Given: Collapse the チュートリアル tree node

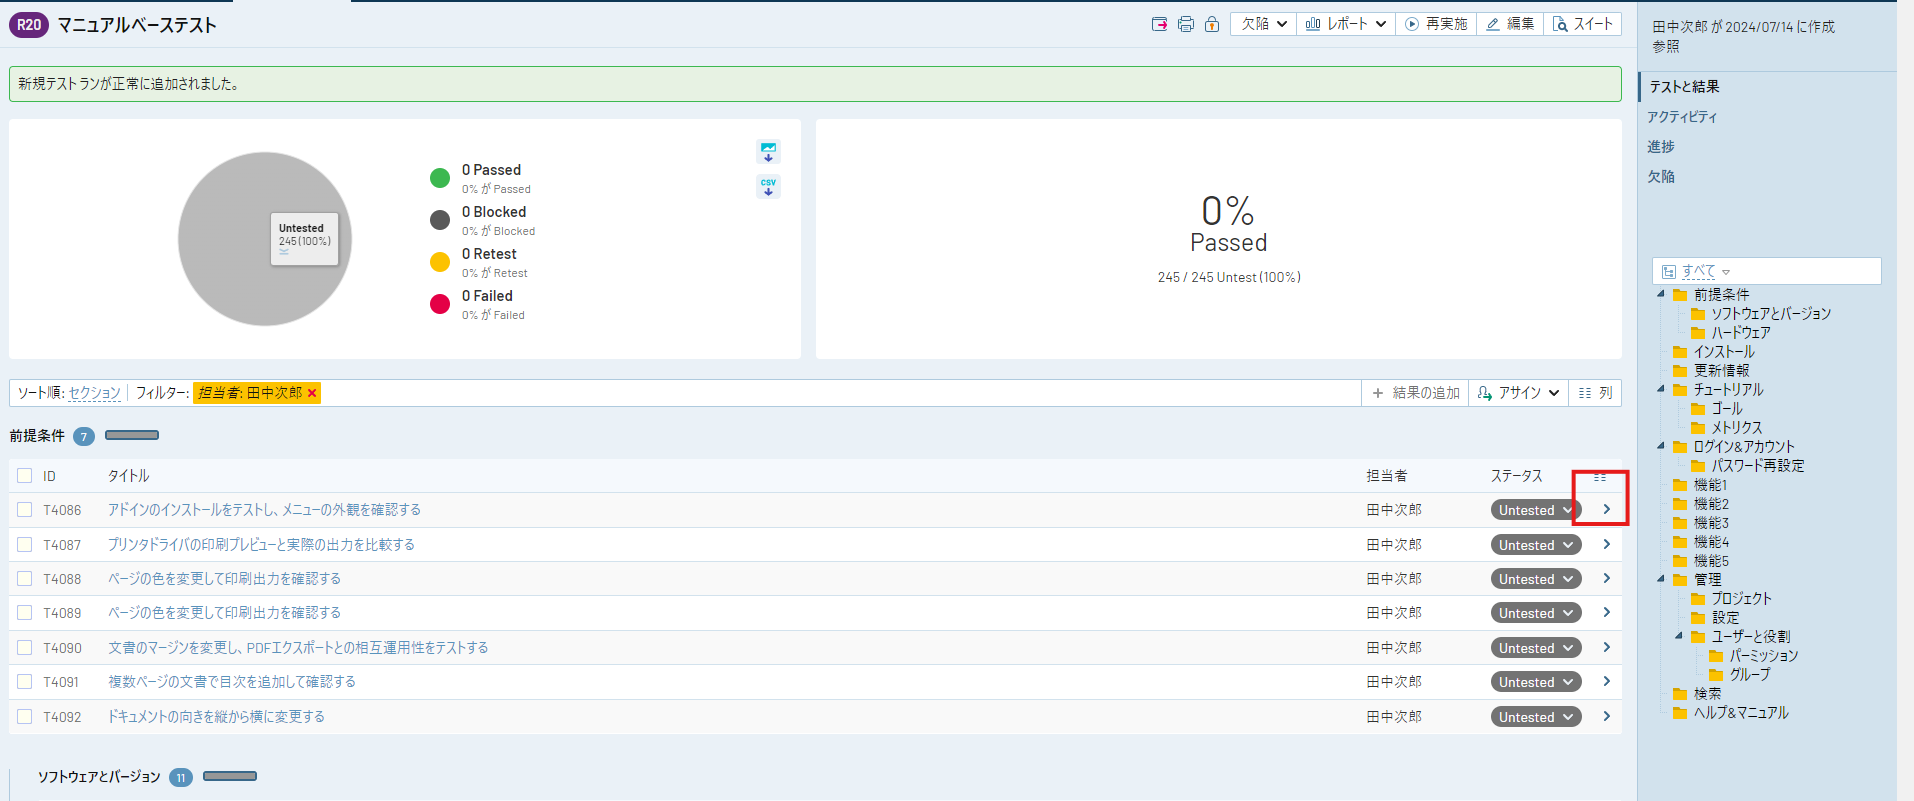Looking at the screenshot, I should pos(1661,389).
